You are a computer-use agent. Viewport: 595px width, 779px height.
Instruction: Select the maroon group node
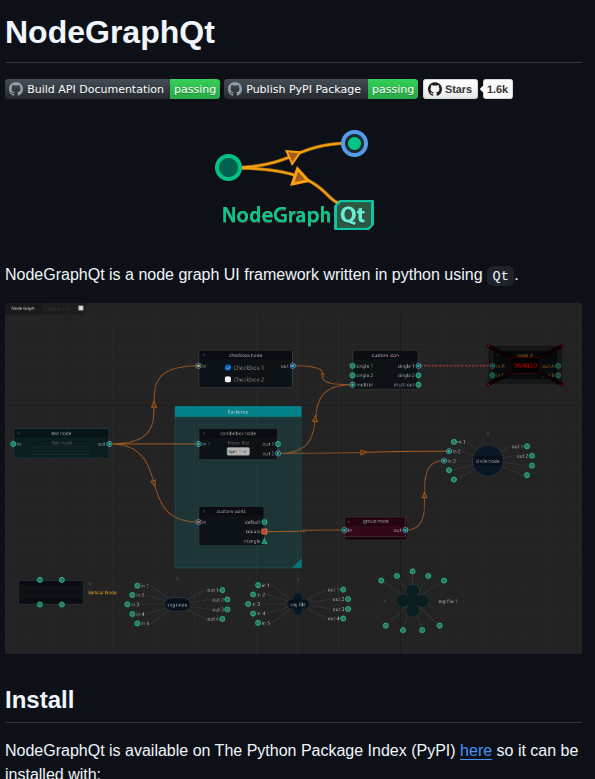tap(375, 528)
